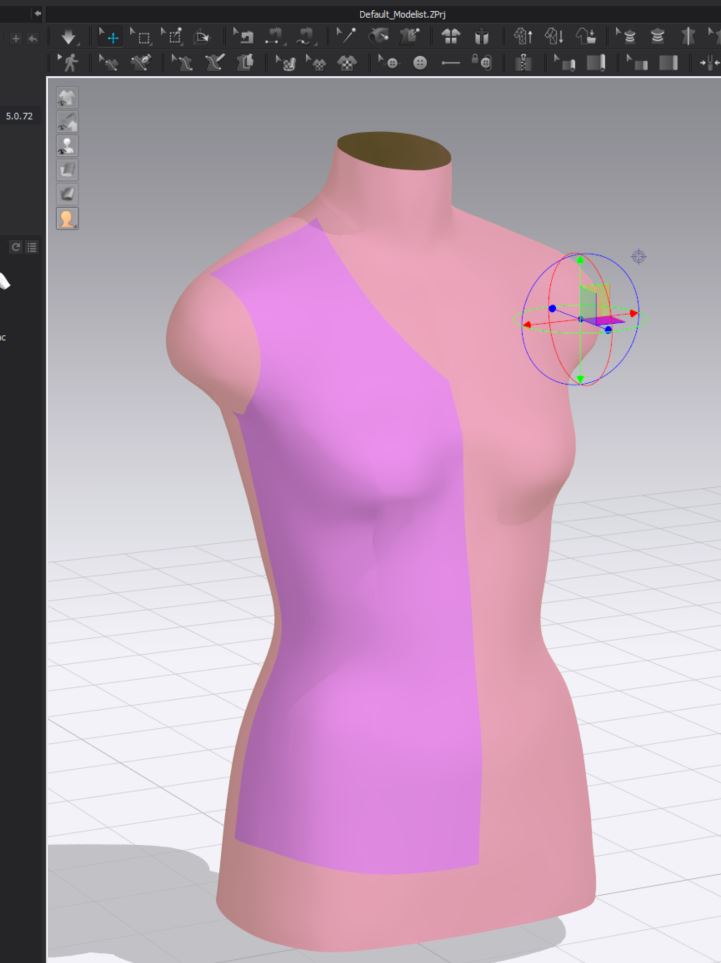721x963 pixels.
Task: Select the Edit Sewing tool
Action: click(244, 37)
